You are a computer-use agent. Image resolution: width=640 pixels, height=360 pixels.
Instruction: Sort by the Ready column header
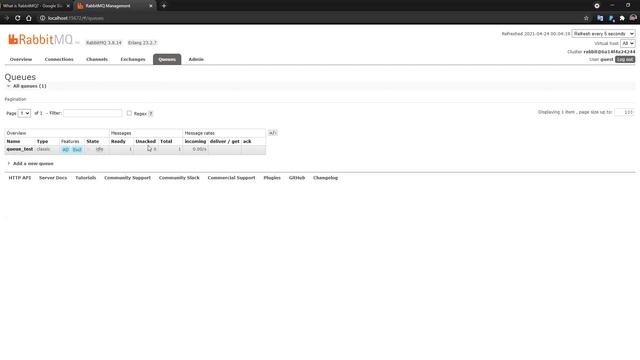tap(118, 141)
